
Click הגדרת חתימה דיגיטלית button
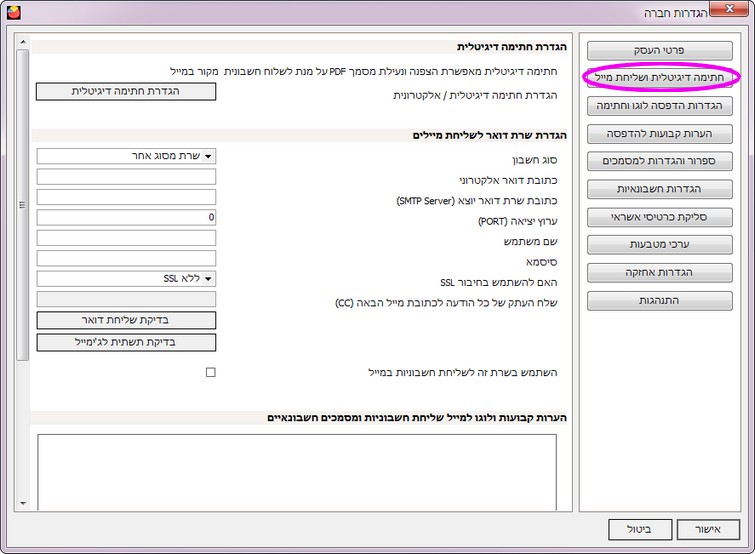[126, 91]
